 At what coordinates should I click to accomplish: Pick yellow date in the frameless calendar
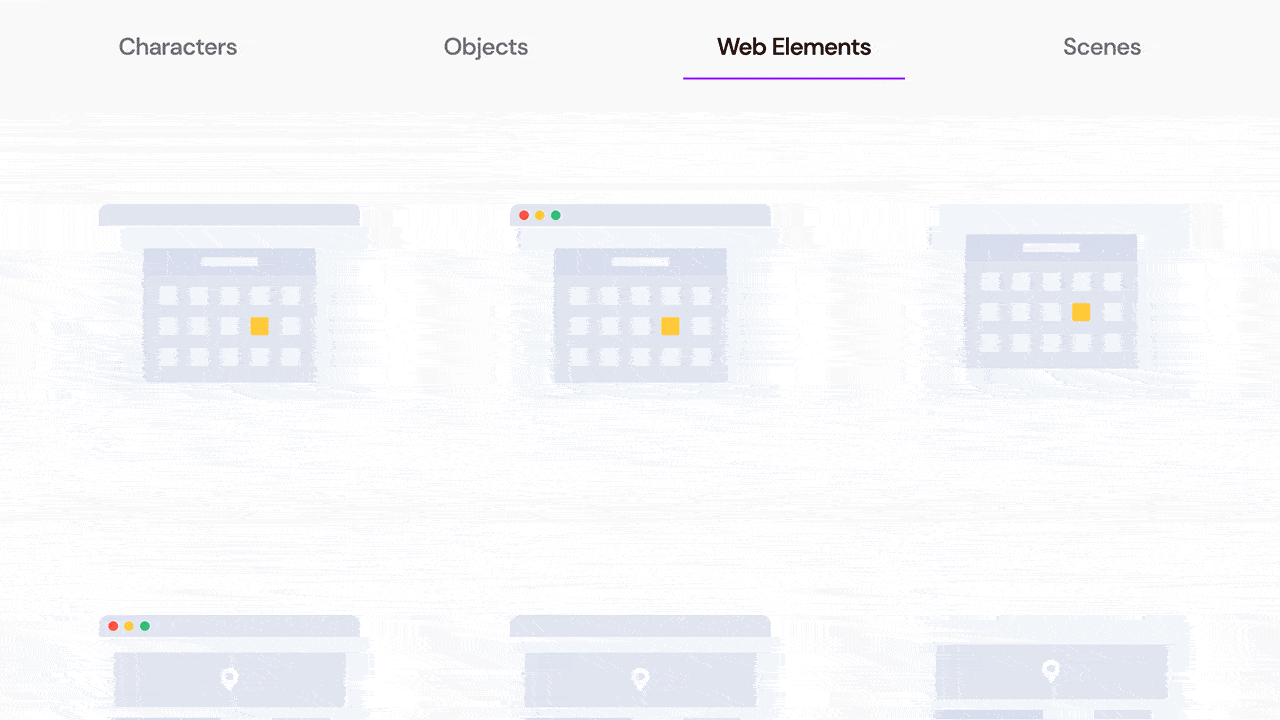1081,312
